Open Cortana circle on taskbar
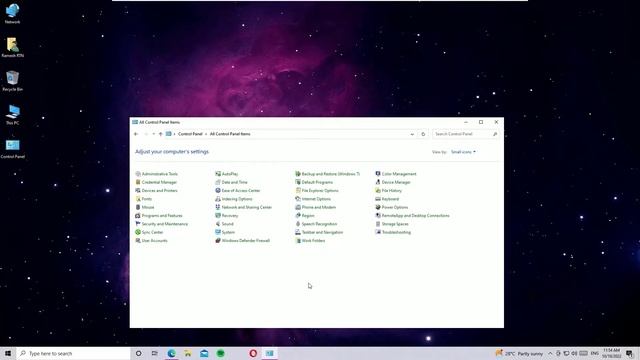The width and height of the screenshot is (640, 360). pyautogui.click(x=138, y=353)
